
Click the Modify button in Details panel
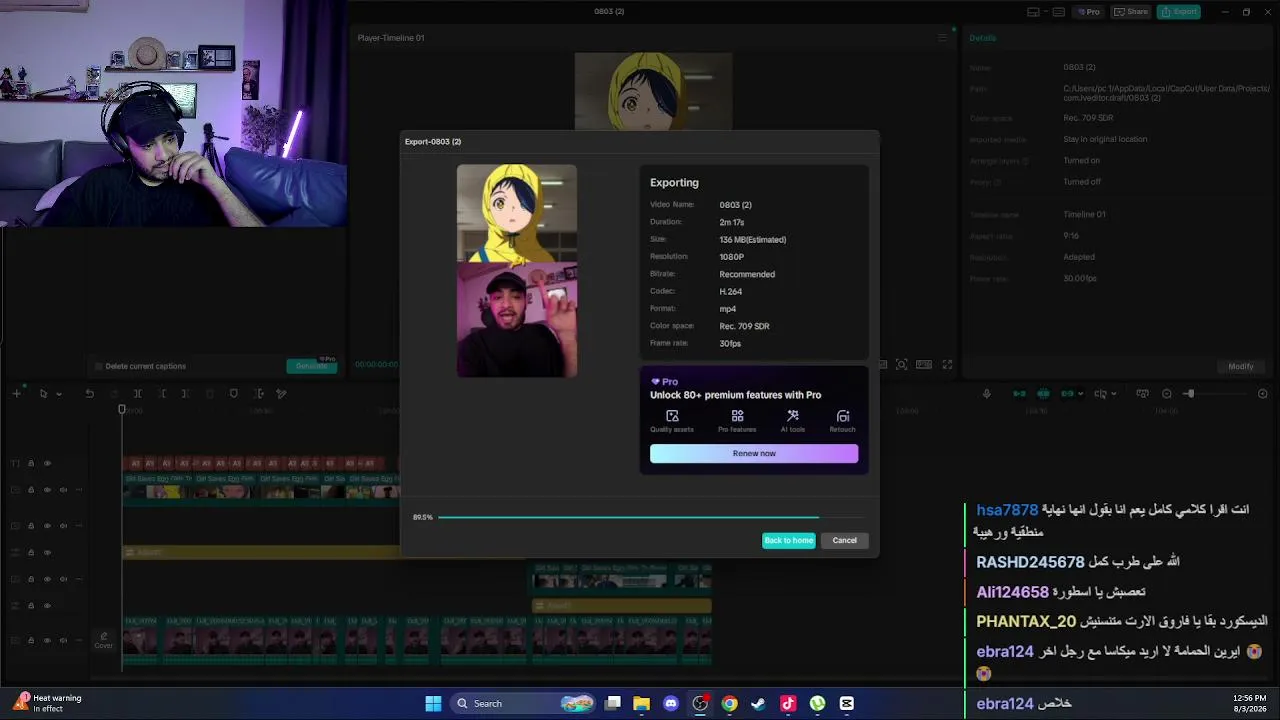pyautogui.click(x=1241, y=366)
